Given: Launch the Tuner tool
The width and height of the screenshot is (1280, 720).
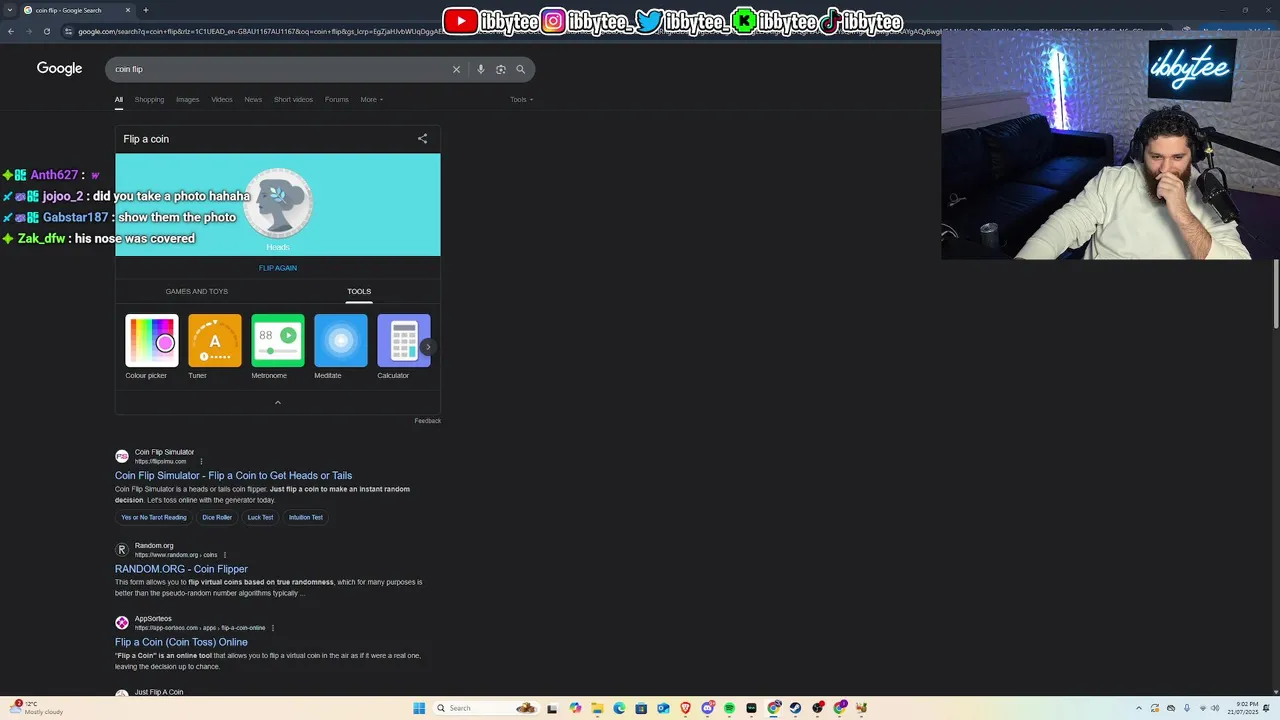Looking at the screenshot, I should [214, 347].
